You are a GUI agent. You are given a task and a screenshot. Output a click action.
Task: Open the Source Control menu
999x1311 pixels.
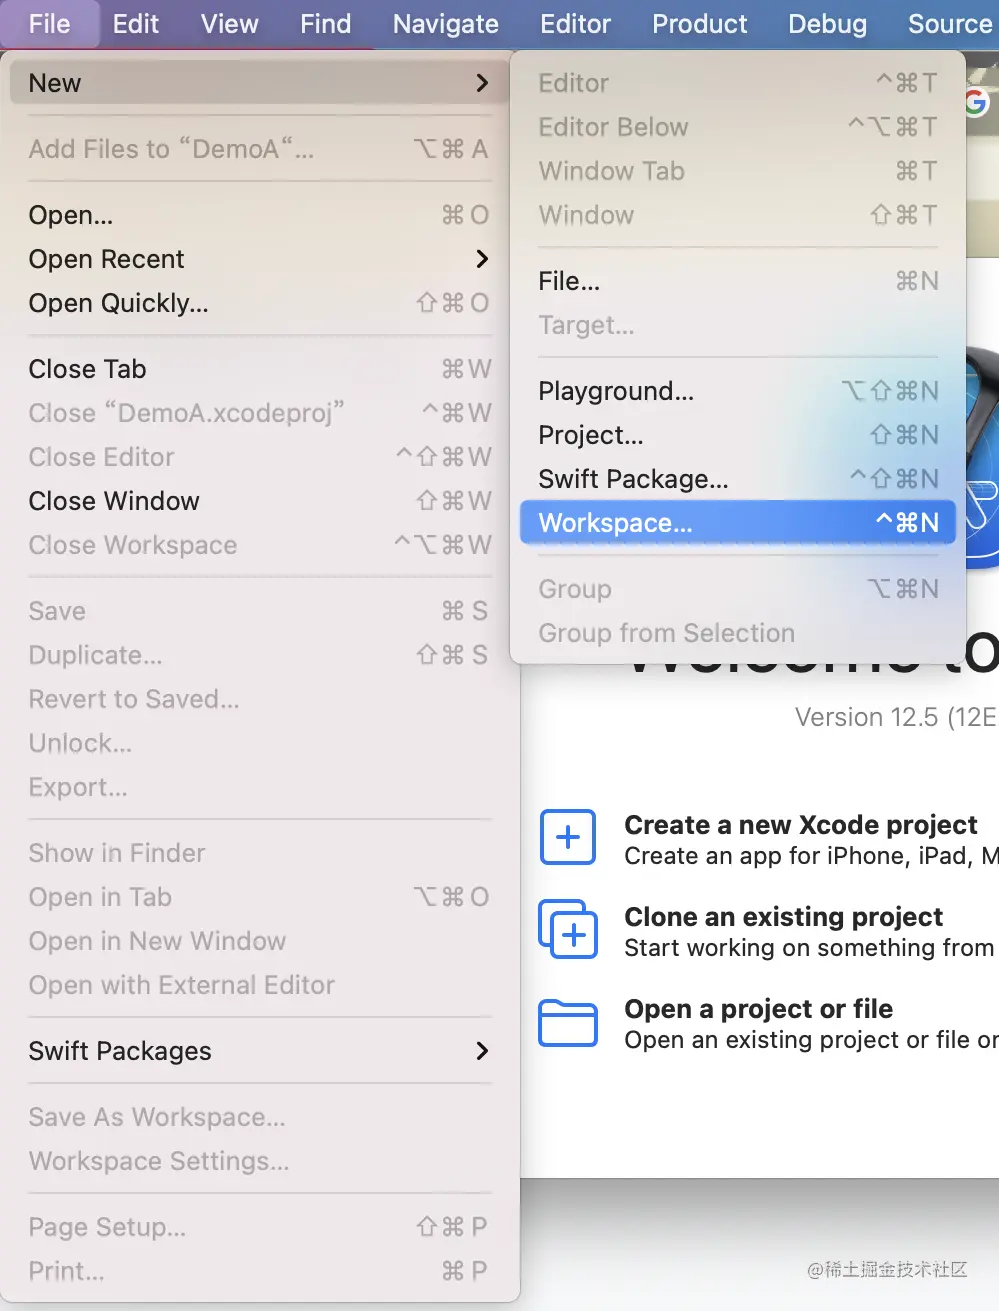click(950, 24)
